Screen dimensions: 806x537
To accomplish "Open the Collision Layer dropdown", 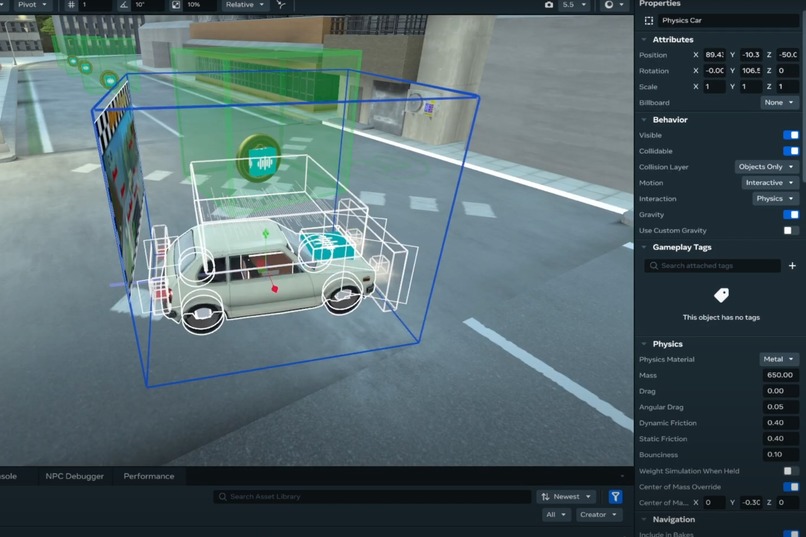I will [766, 167].
